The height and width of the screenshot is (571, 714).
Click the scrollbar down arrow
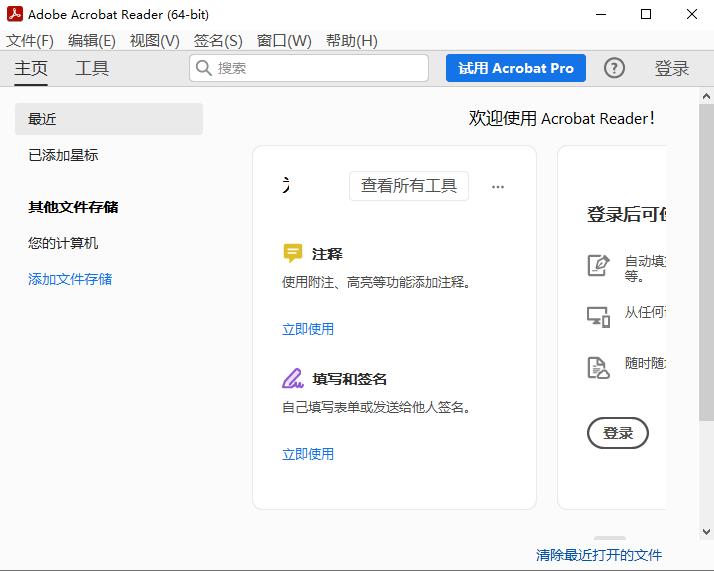click(x=706, y=532)
